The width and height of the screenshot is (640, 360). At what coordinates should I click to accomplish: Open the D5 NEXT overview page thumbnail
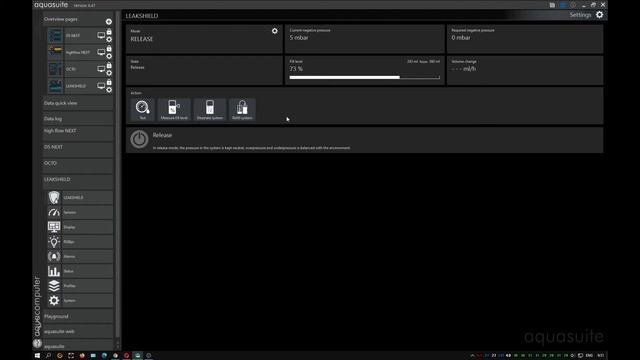coord(55,36)
